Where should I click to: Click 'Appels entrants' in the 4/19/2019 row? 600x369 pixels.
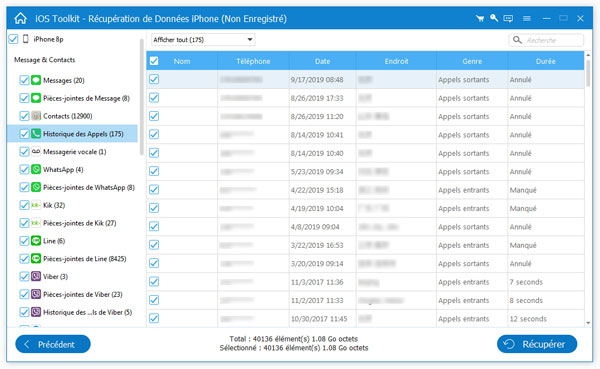(464, 209)
